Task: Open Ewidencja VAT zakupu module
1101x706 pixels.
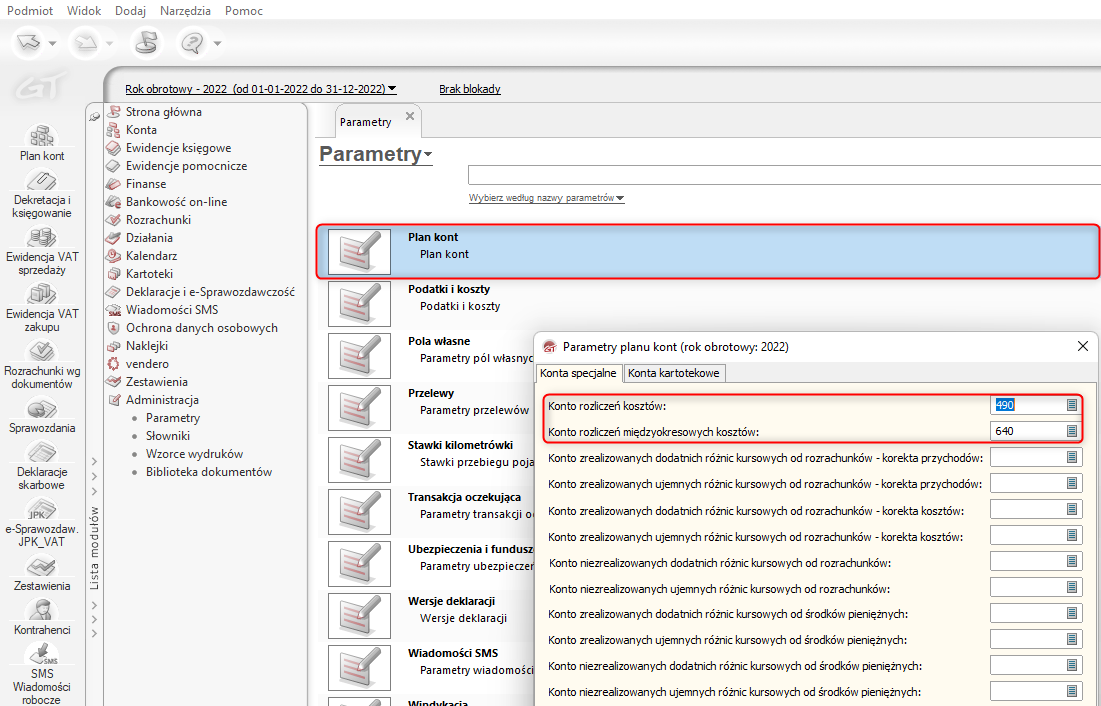Action: [42, 304]
